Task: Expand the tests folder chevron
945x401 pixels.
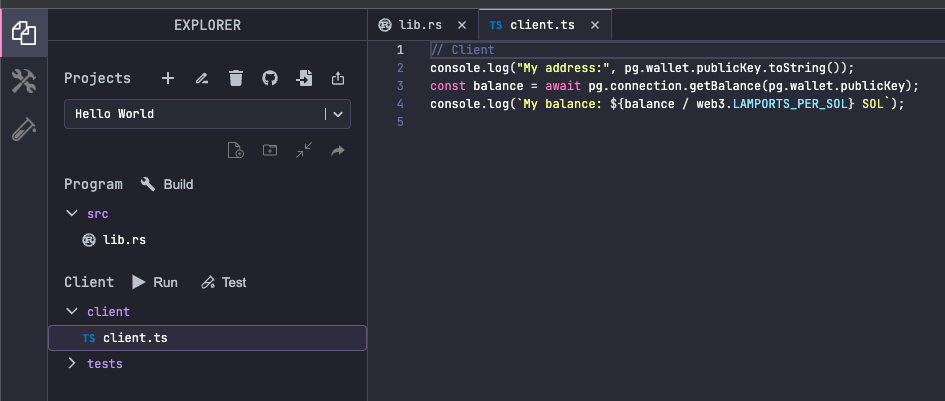Action: pos(72,363)
